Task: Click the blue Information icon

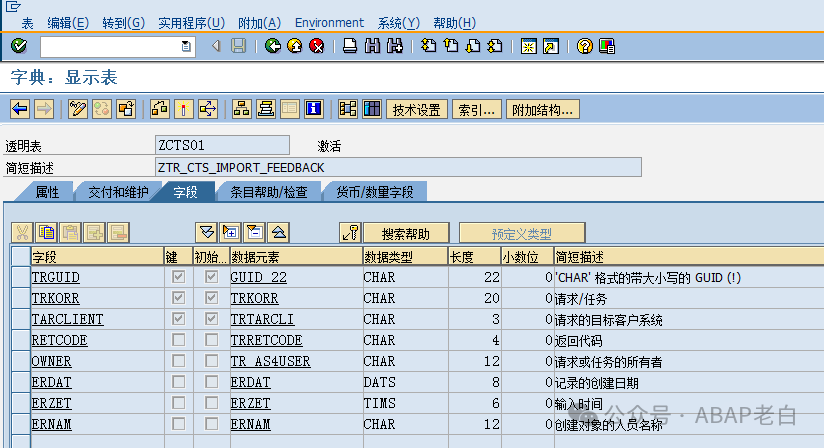Action: [x=314, y=109]
